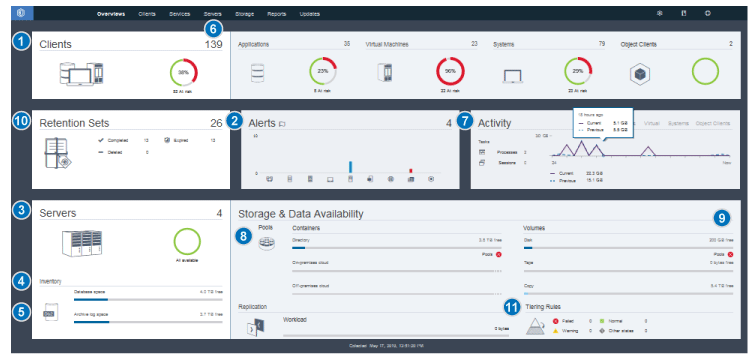Click the Clients count 139
This screenshot has height=360, width=756.
coord(213,44)
